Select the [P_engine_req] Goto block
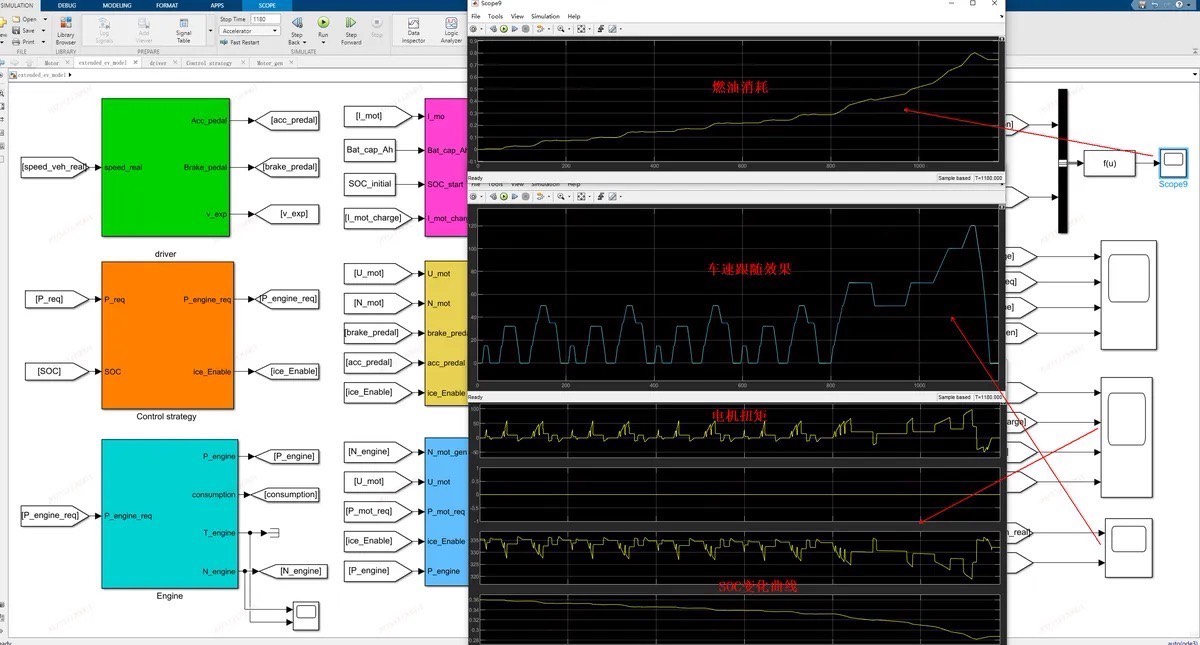This screenshot has height=645, width=1200. (x=290, y=298)
